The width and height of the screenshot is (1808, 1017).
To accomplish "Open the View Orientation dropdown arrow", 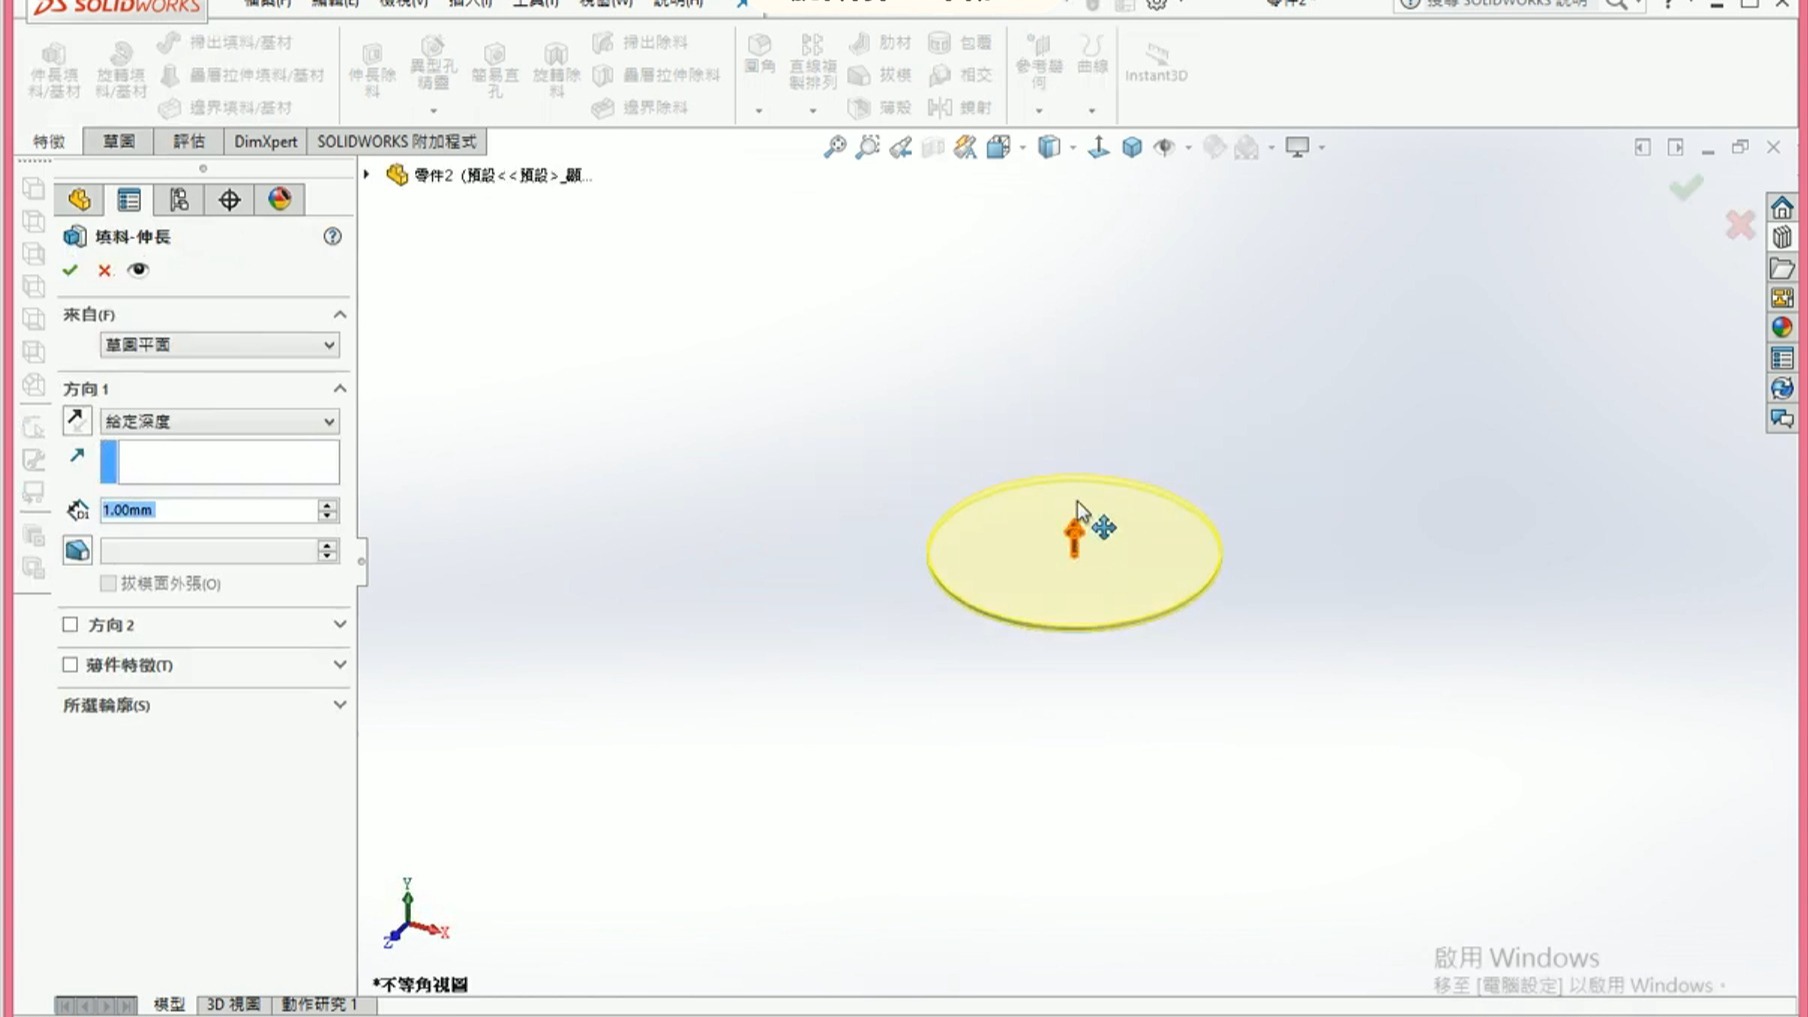I will tap(1022, 148).
